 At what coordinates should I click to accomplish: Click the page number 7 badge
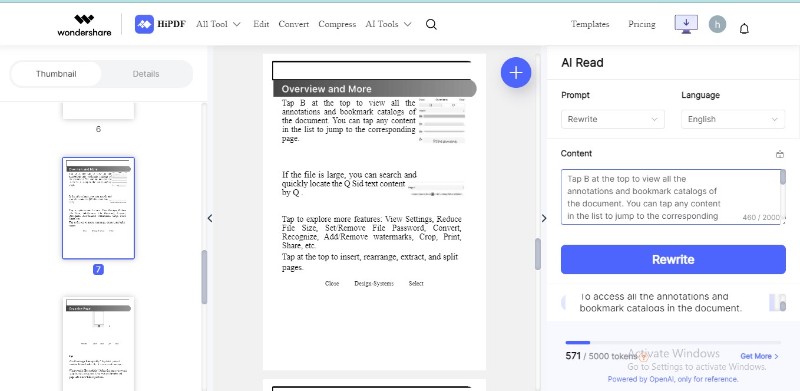pos(98,270)
